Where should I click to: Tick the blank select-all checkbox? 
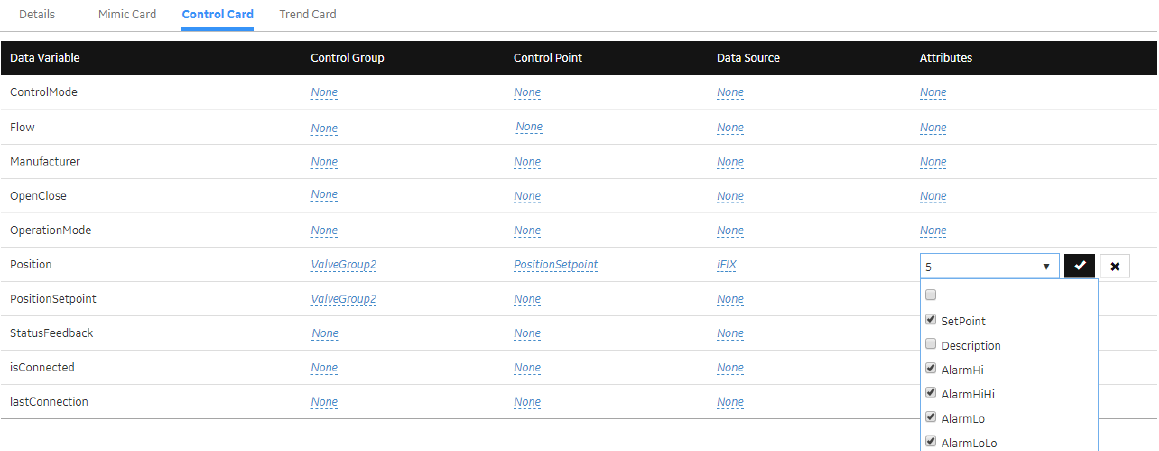tap(931, 295)
